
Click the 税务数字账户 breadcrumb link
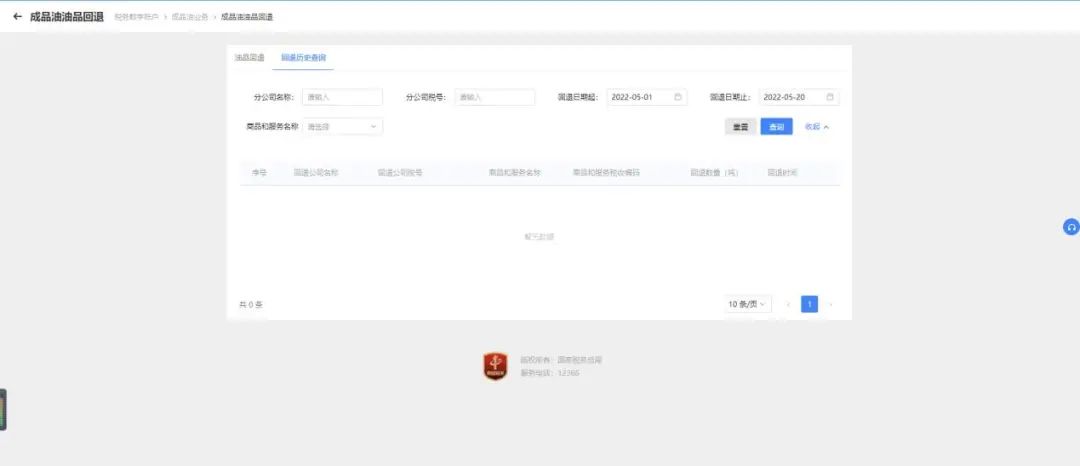pos(136,17)
